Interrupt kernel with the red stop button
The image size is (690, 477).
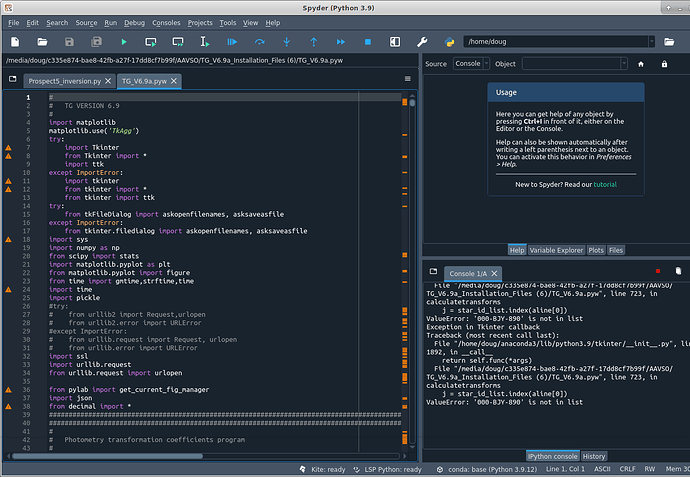(x=658, y=271)
